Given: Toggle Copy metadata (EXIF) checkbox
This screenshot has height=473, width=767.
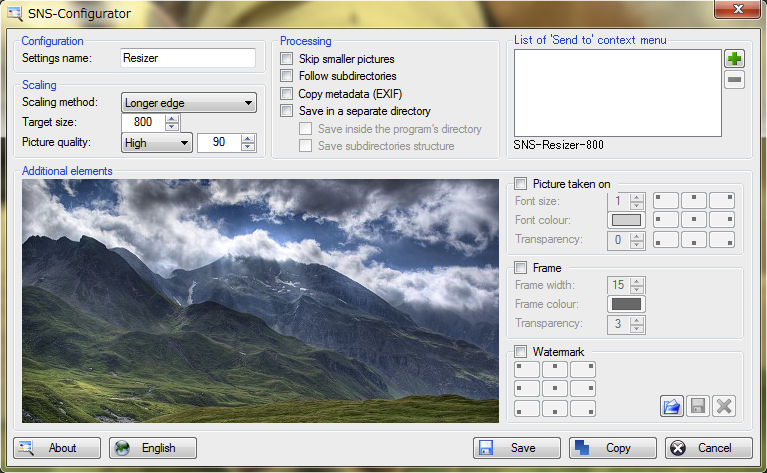Looking at the screenshot, I should click(x=287, y=93).
